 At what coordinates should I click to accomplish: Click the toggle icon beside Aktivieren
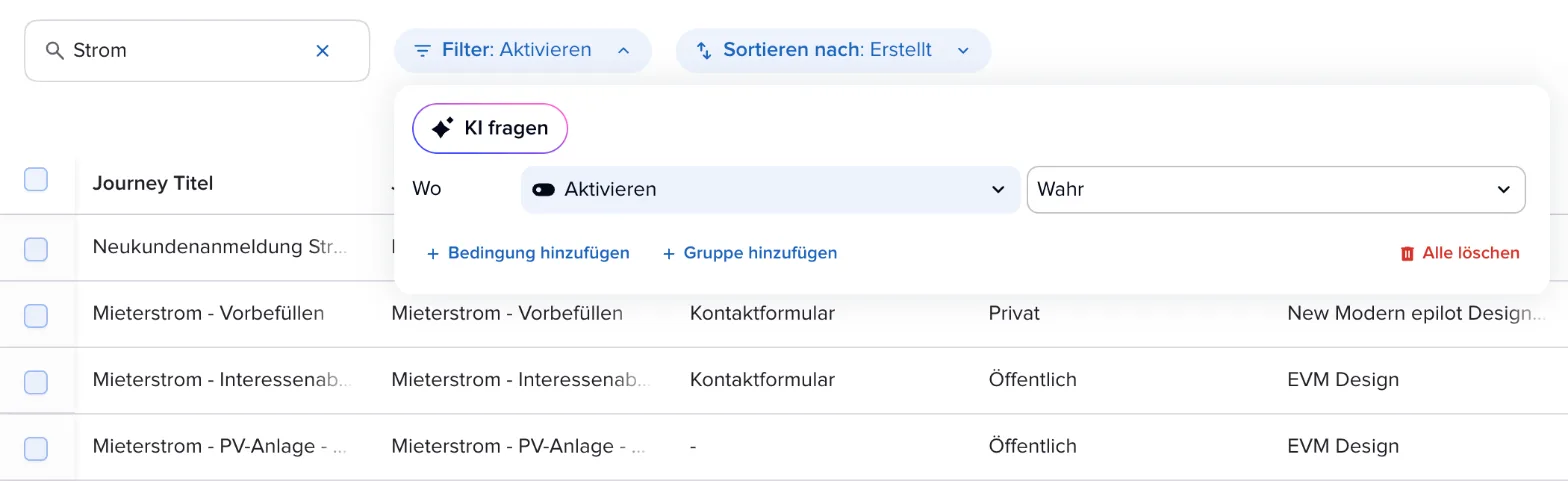tap(544, 189)
